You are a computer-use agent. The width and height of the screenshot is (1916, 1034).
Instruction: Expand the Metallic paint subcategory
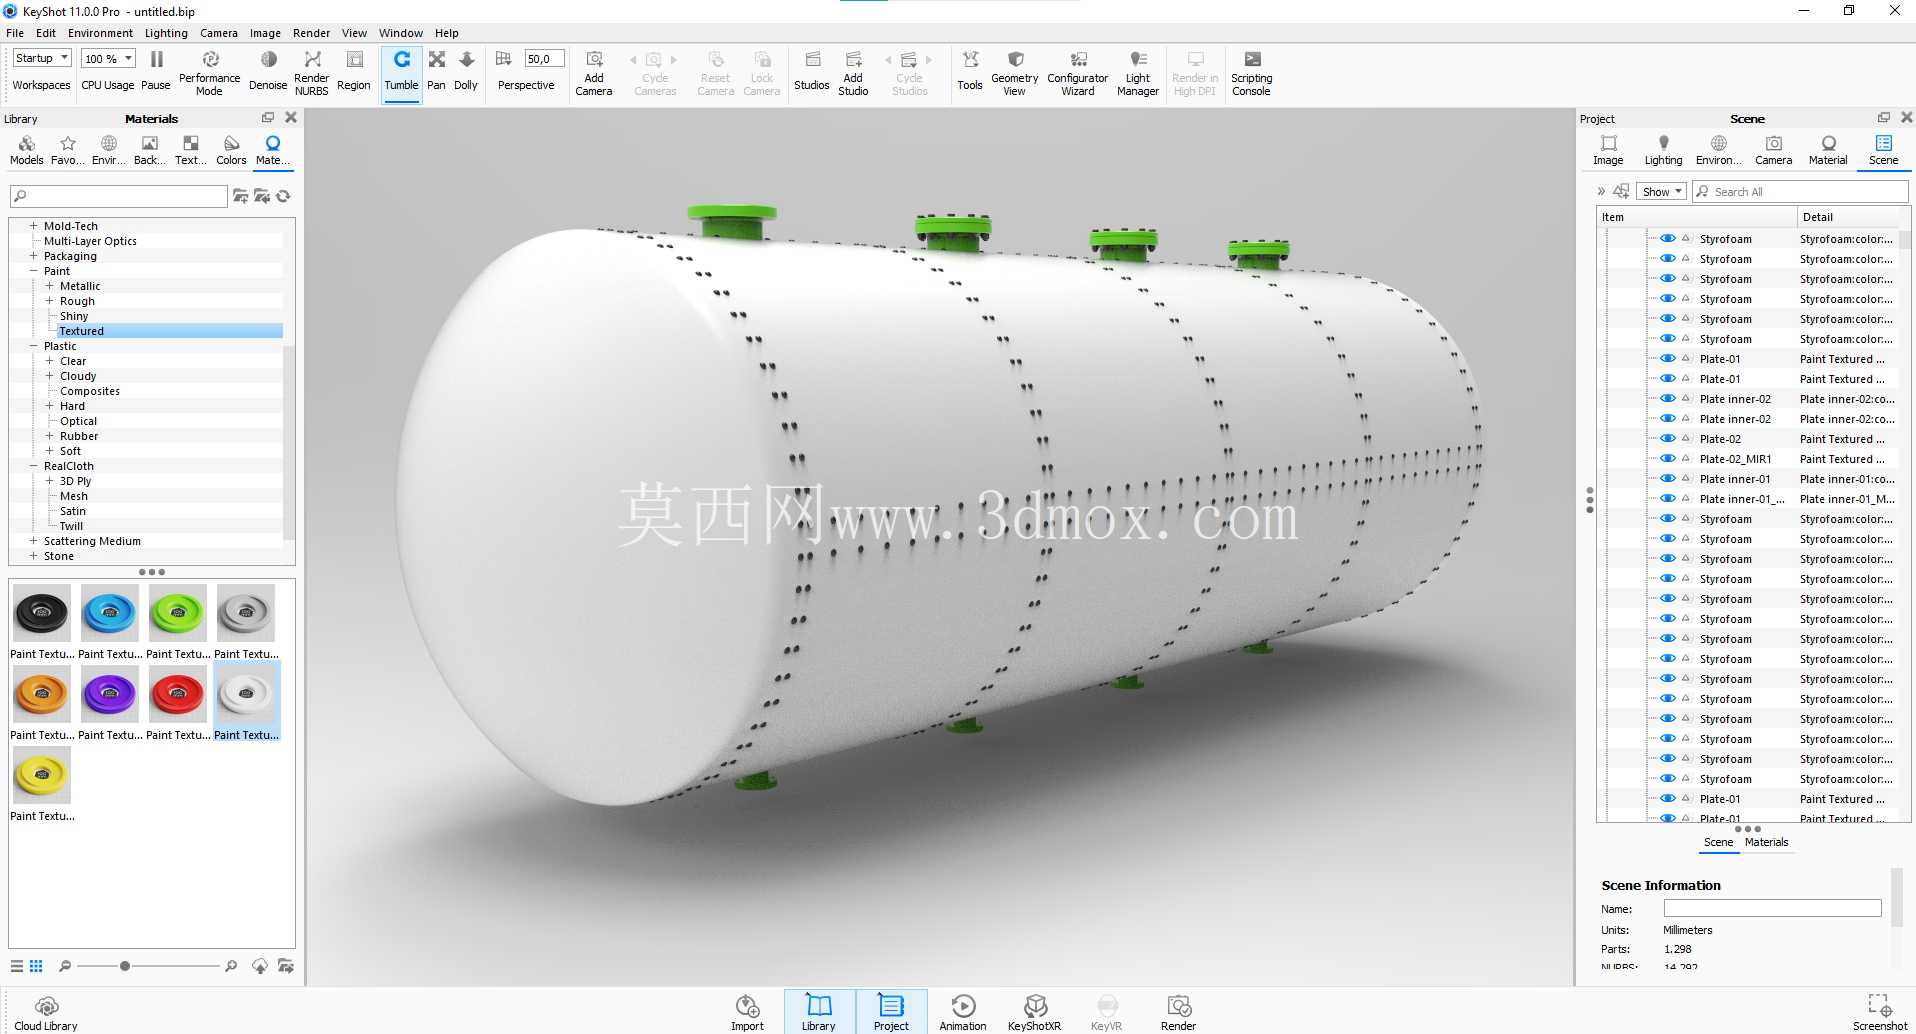pos(49,286)
